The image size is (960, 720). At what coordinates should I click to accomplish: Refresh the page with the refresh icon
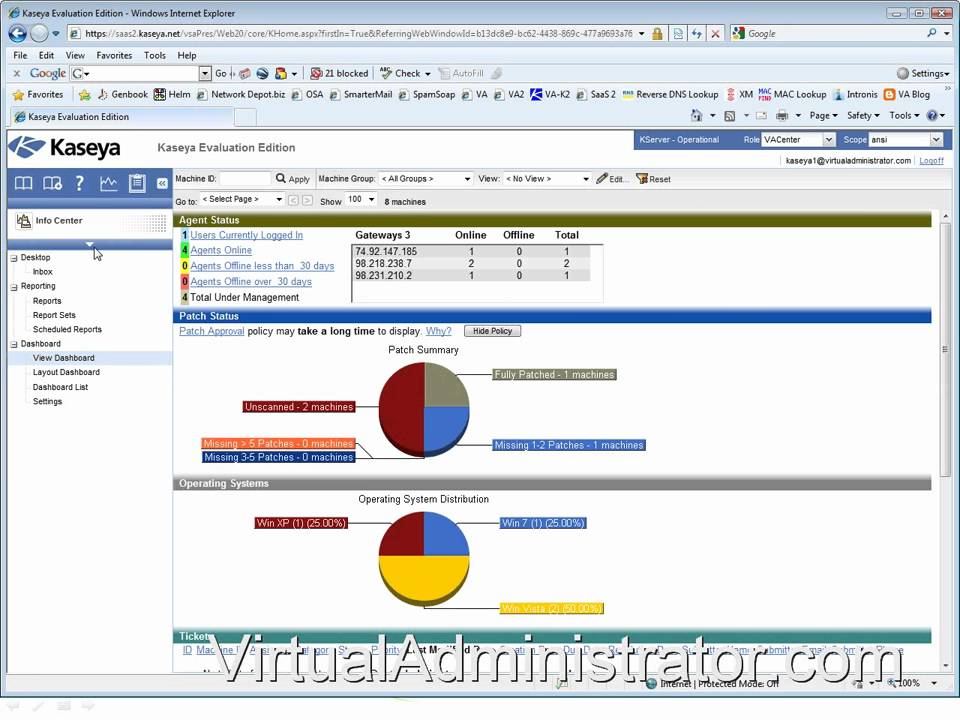click(697, 34)
